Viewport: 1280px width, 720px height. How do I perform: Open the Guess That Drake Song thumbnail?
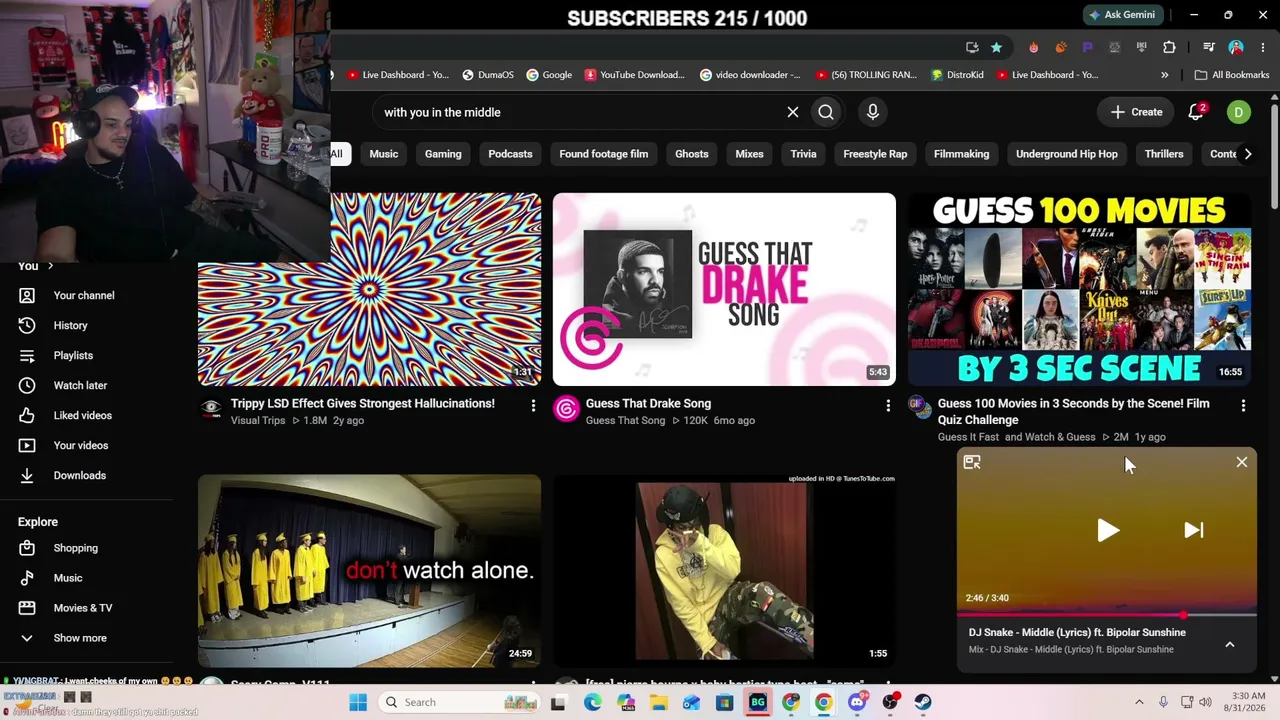point(724,289)
